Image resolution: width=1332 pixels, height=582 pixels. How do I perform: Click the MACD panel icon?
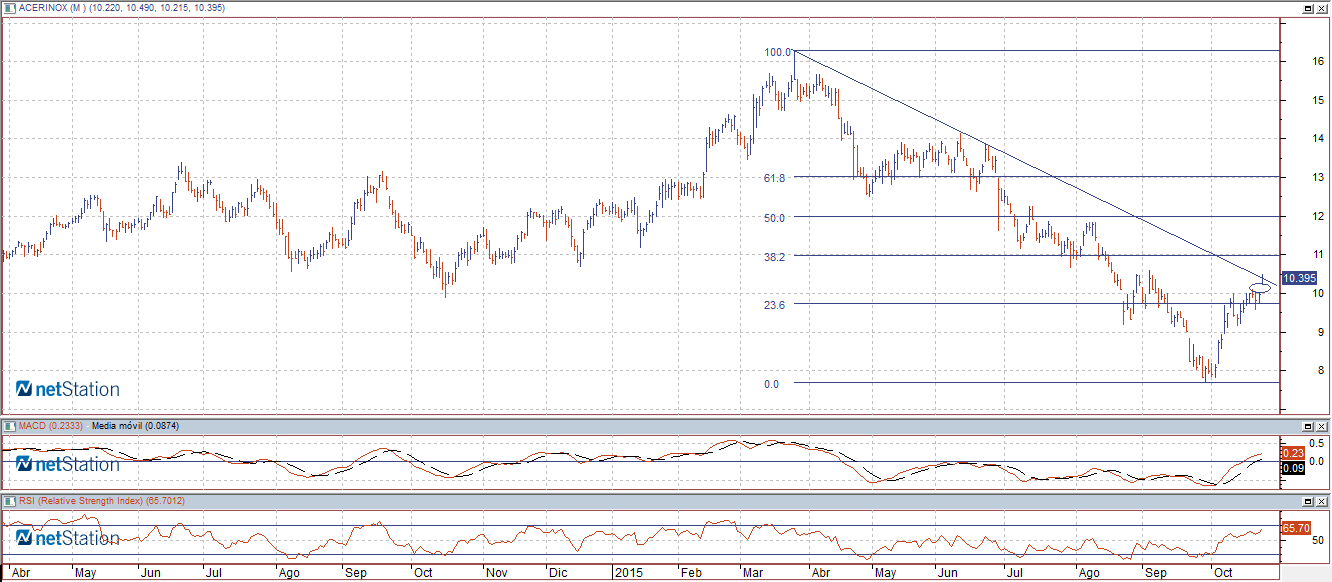pyautogui.click(x=10, y=426)
